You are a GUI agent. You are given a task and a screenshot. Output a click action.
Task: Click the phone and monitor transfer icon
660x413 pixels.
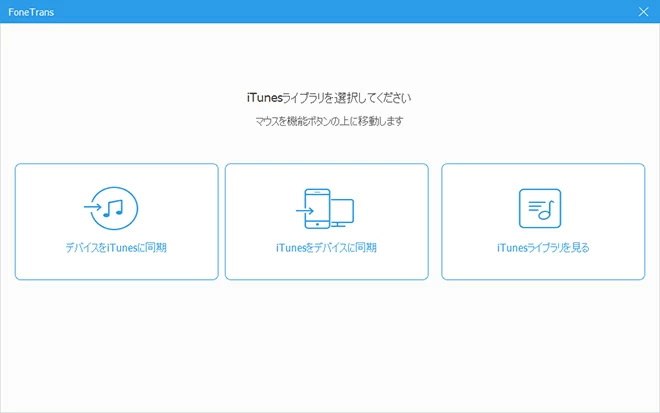click(x=326, y=208)
